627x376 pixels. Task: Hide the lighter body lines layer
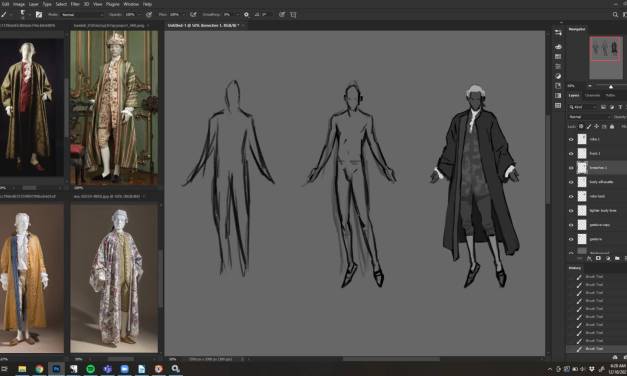point(571,210)
